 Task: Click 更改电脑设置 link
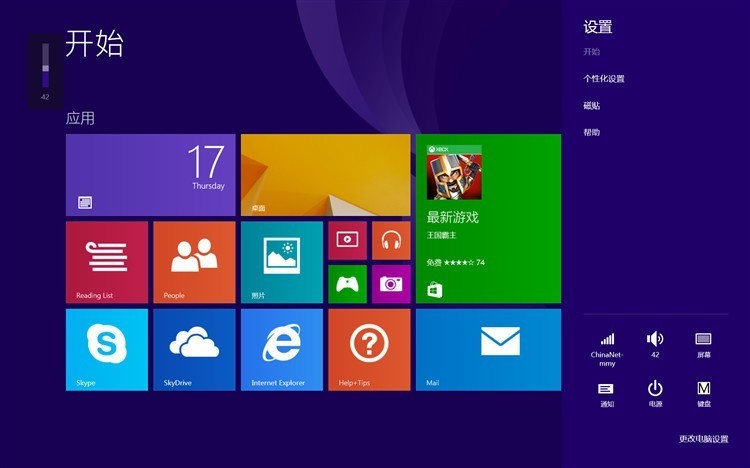click(x=704, y=439)
